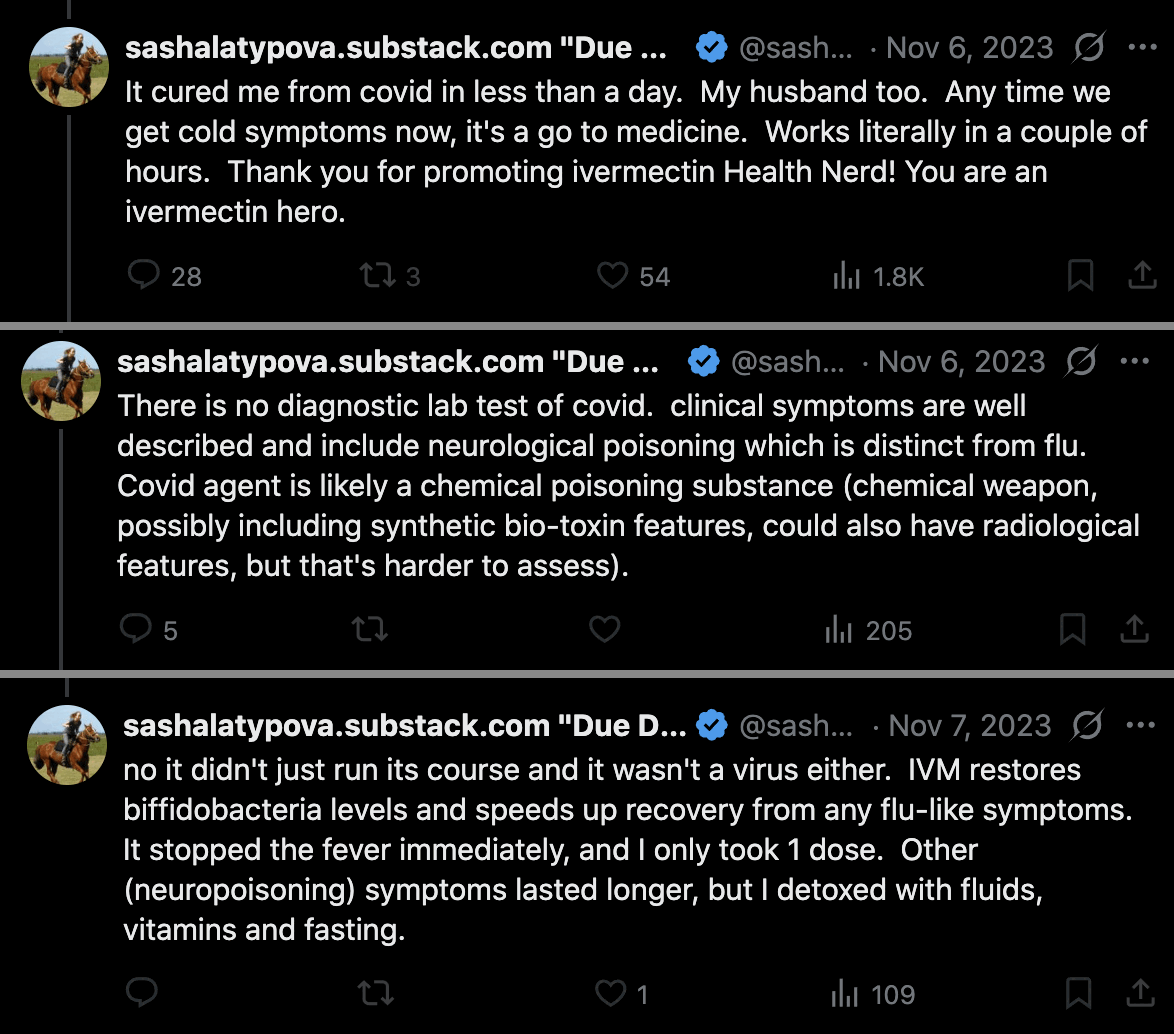Reply to the tweet with 5 replies
1174x1034 pixels.
click(x=136, y=629)
